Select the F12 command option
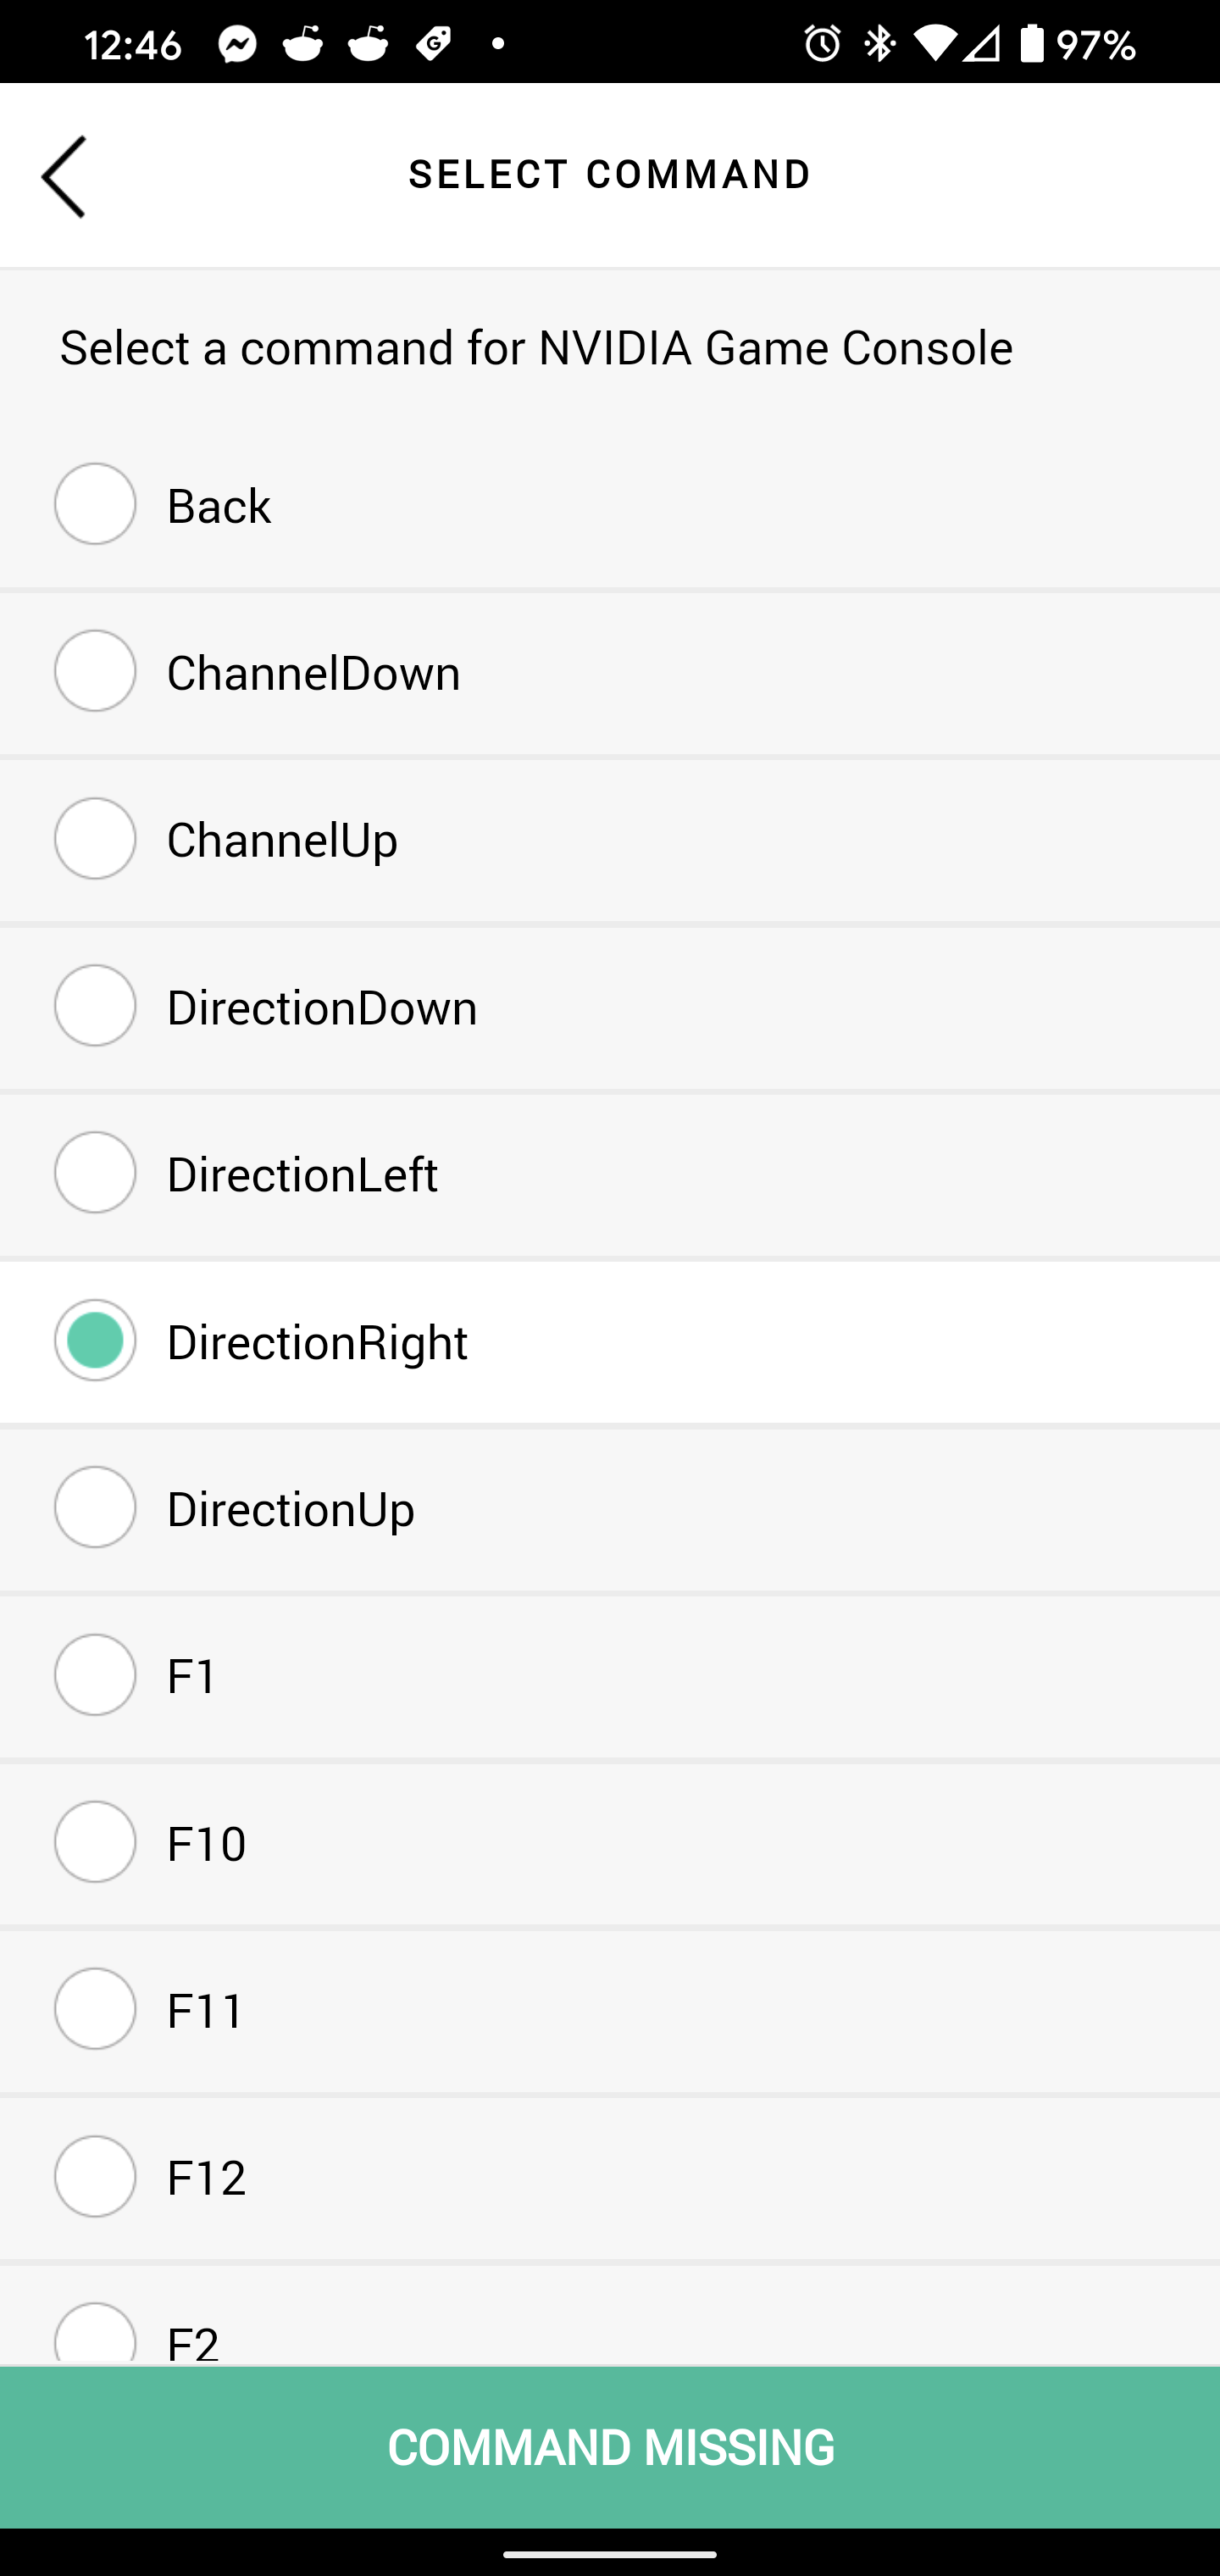The height and width of the screenshot is (2576, 1220). [x=96, y=2176]
